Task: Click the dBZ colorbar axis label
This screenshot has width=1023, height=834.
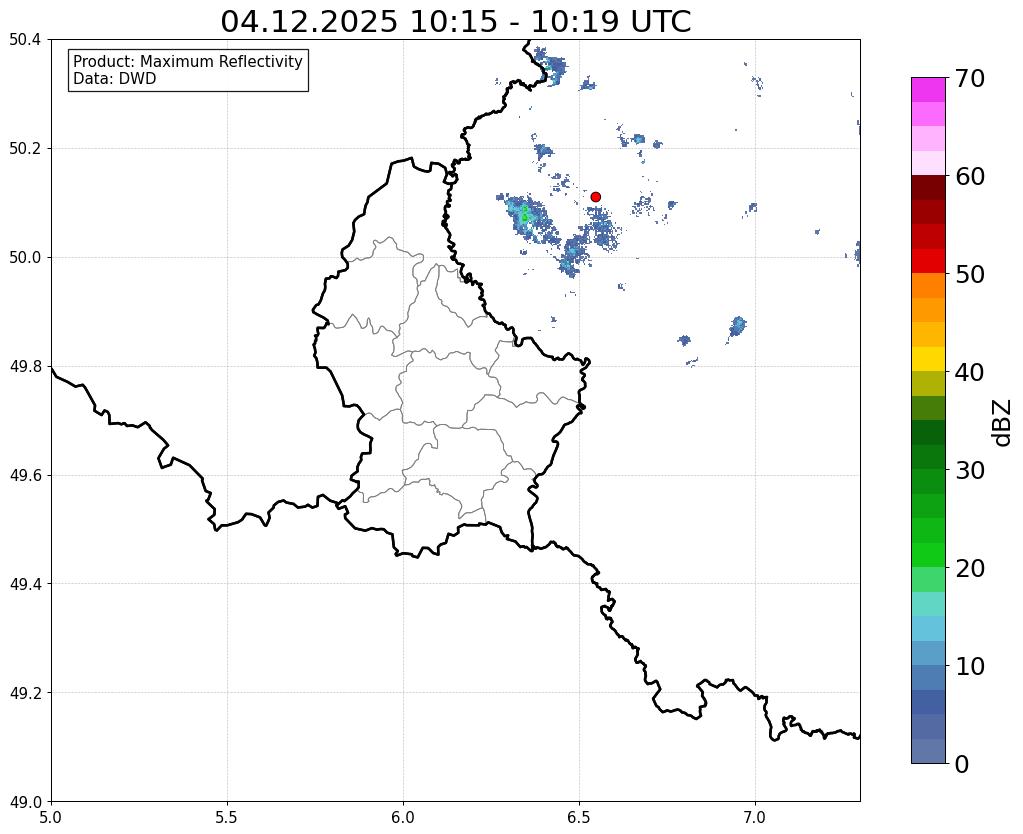Action: 1003,423
